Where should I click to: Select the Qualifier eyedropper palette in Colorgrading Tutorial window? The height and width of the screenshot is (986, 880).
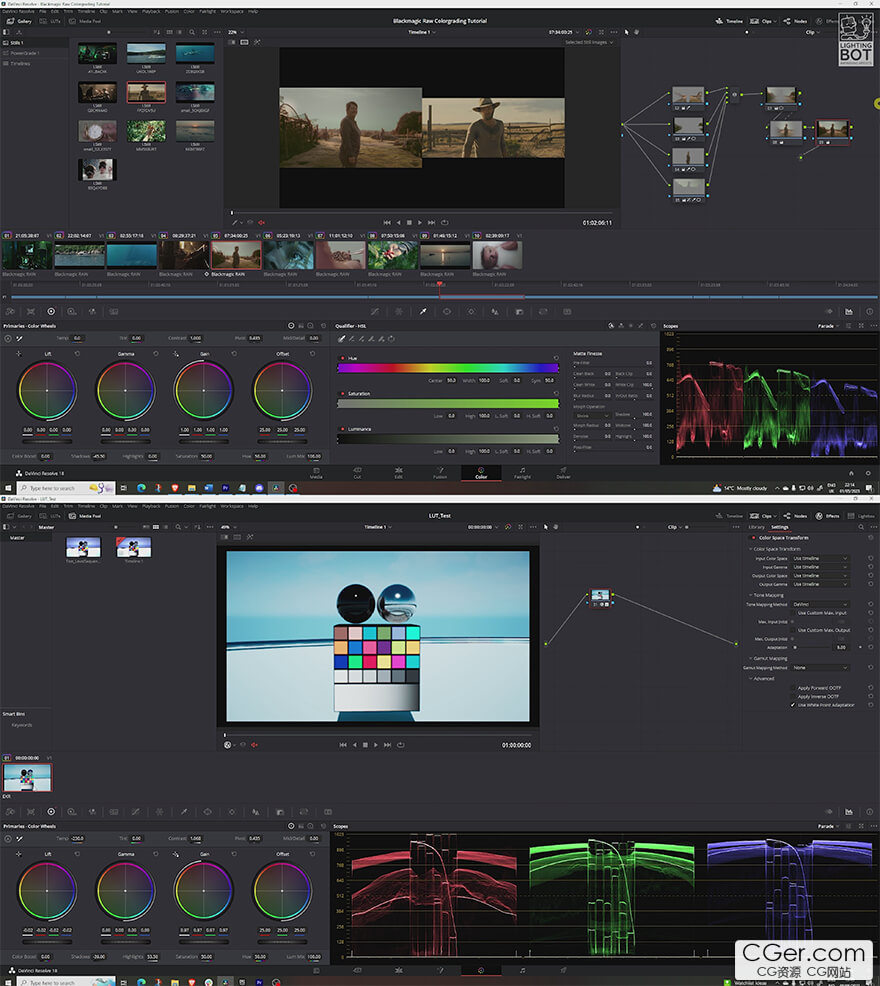point(423,311)
